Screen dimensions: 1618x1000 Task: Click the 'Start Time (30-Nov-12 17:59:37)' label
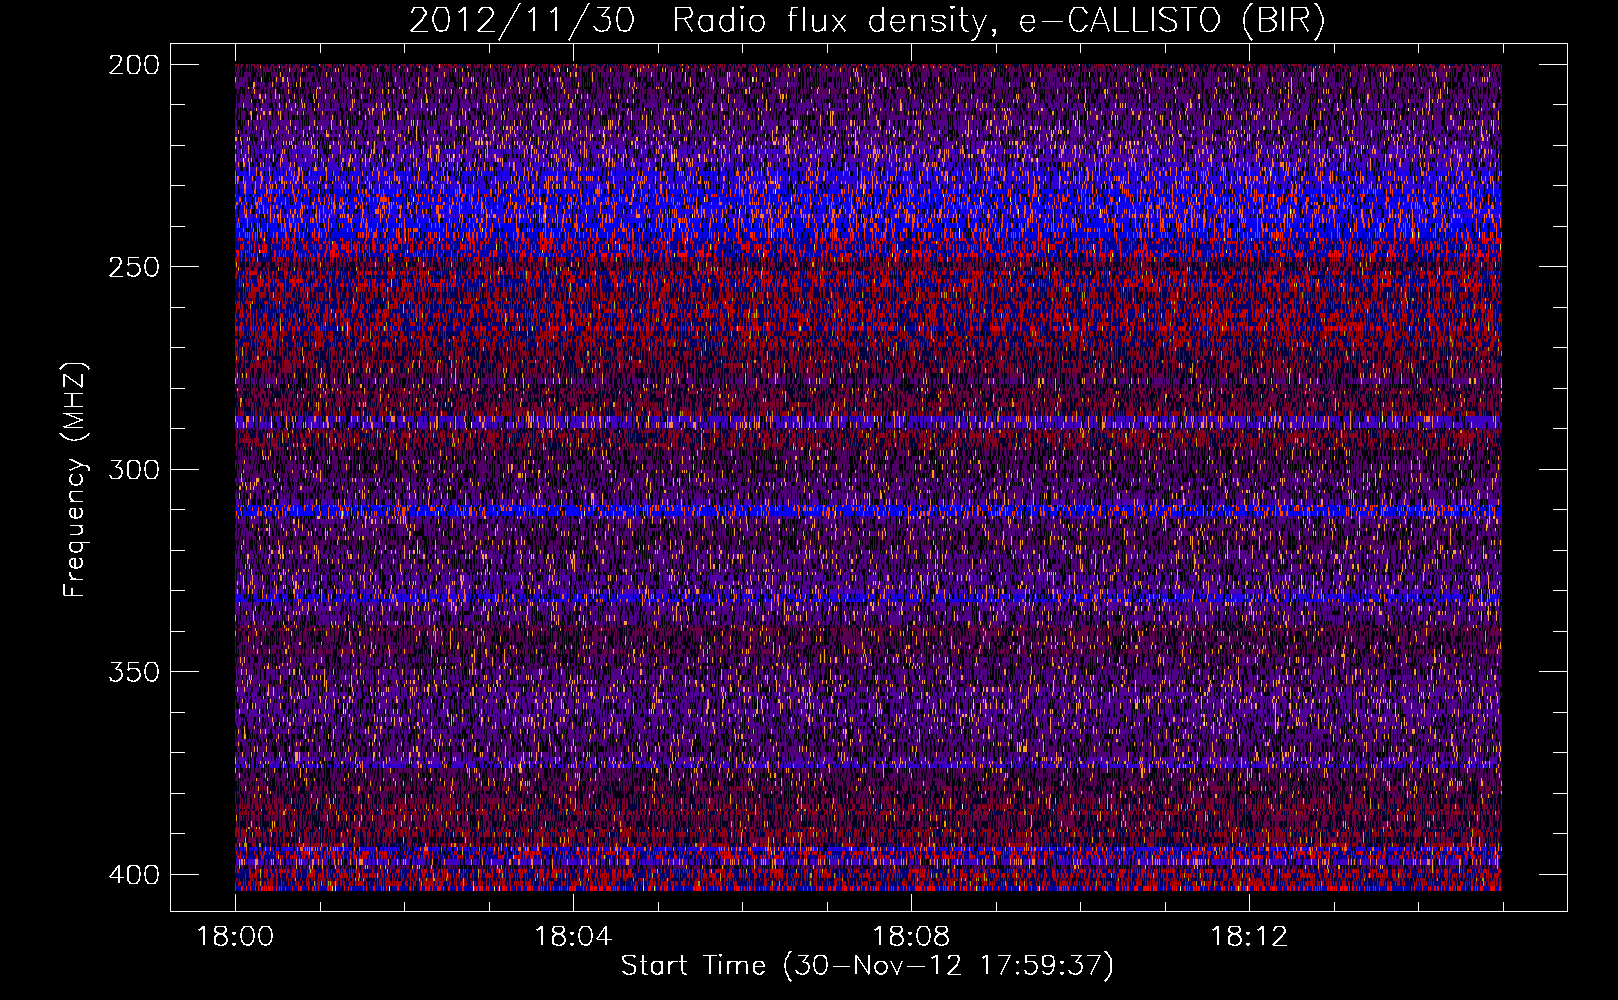[x=867, y=966]
